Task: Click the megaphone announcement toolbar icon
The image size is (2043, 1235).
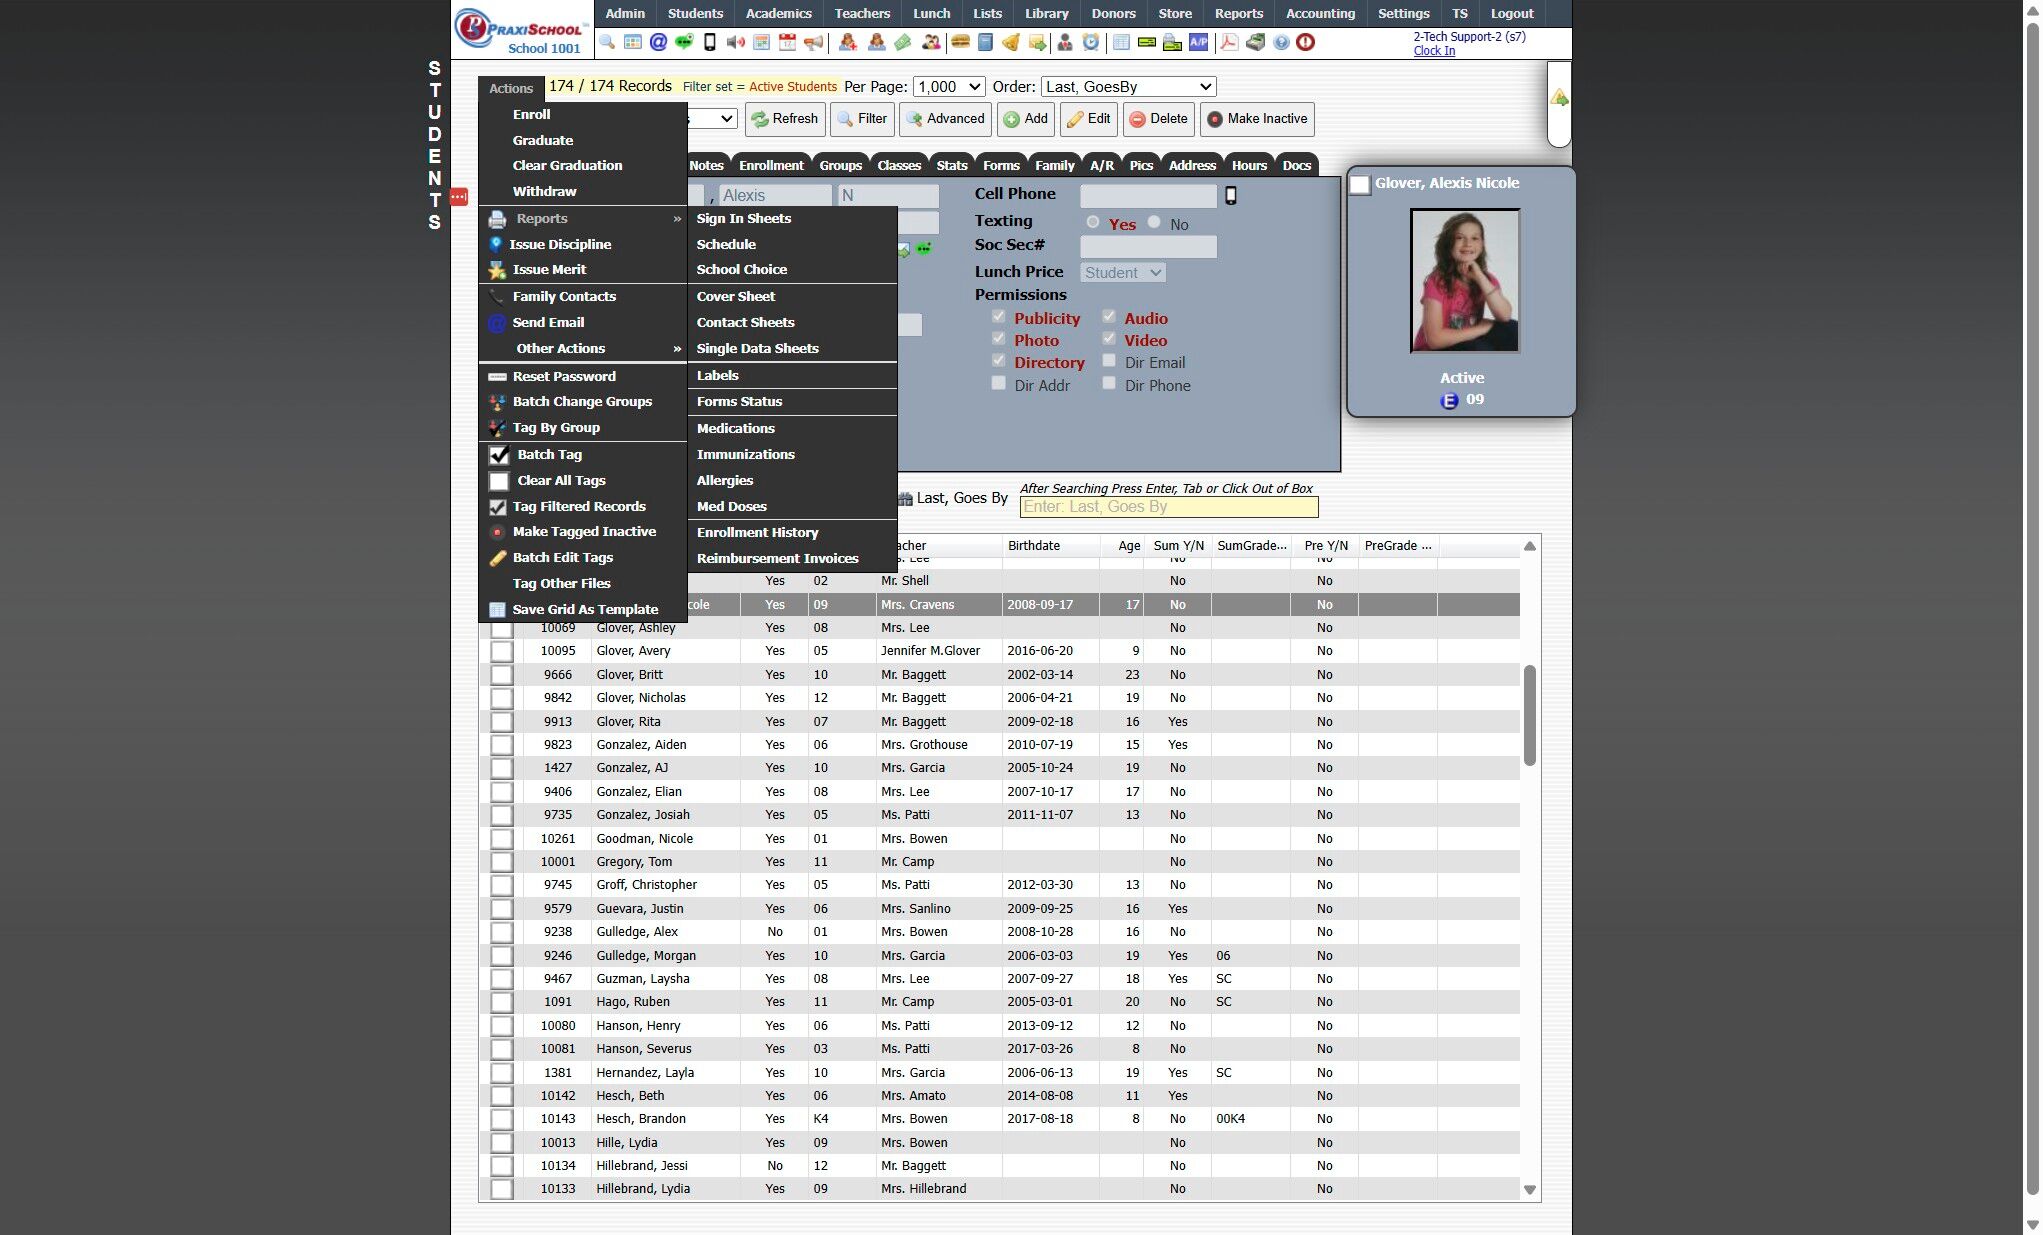Action: tap(813, 42)
